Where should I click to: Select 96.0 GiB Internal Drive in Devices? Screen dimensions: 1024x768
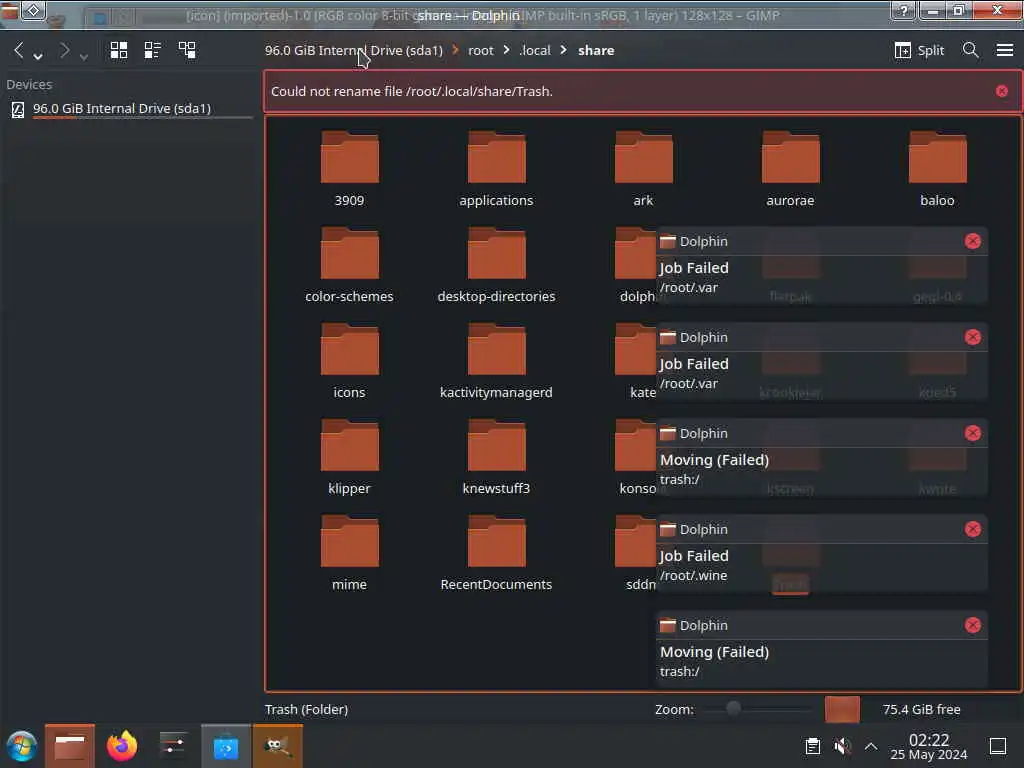click(x=129, y=109)
